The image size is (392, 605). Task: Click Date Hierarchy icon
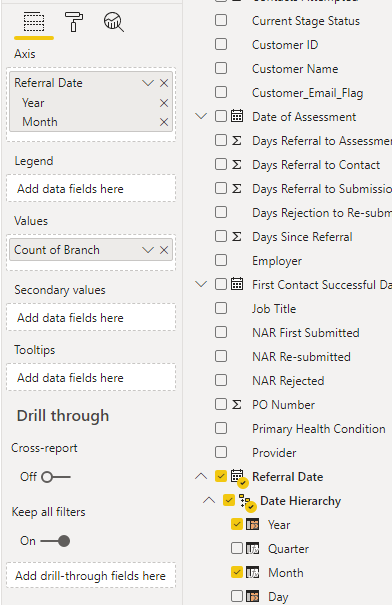pyautogui.click(x=246, y=502)
